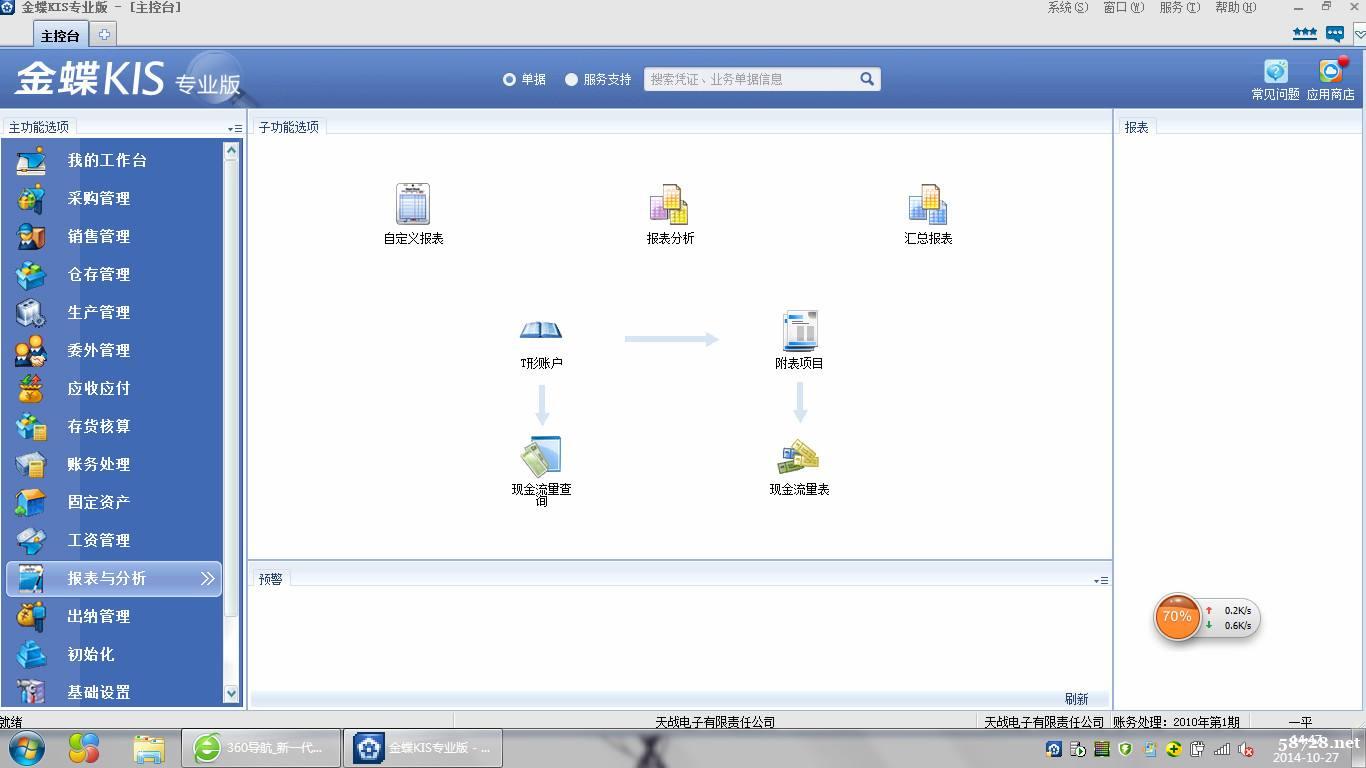Select 我的工作台 in sidebar

pyautogui.click(x=107, y=160)
